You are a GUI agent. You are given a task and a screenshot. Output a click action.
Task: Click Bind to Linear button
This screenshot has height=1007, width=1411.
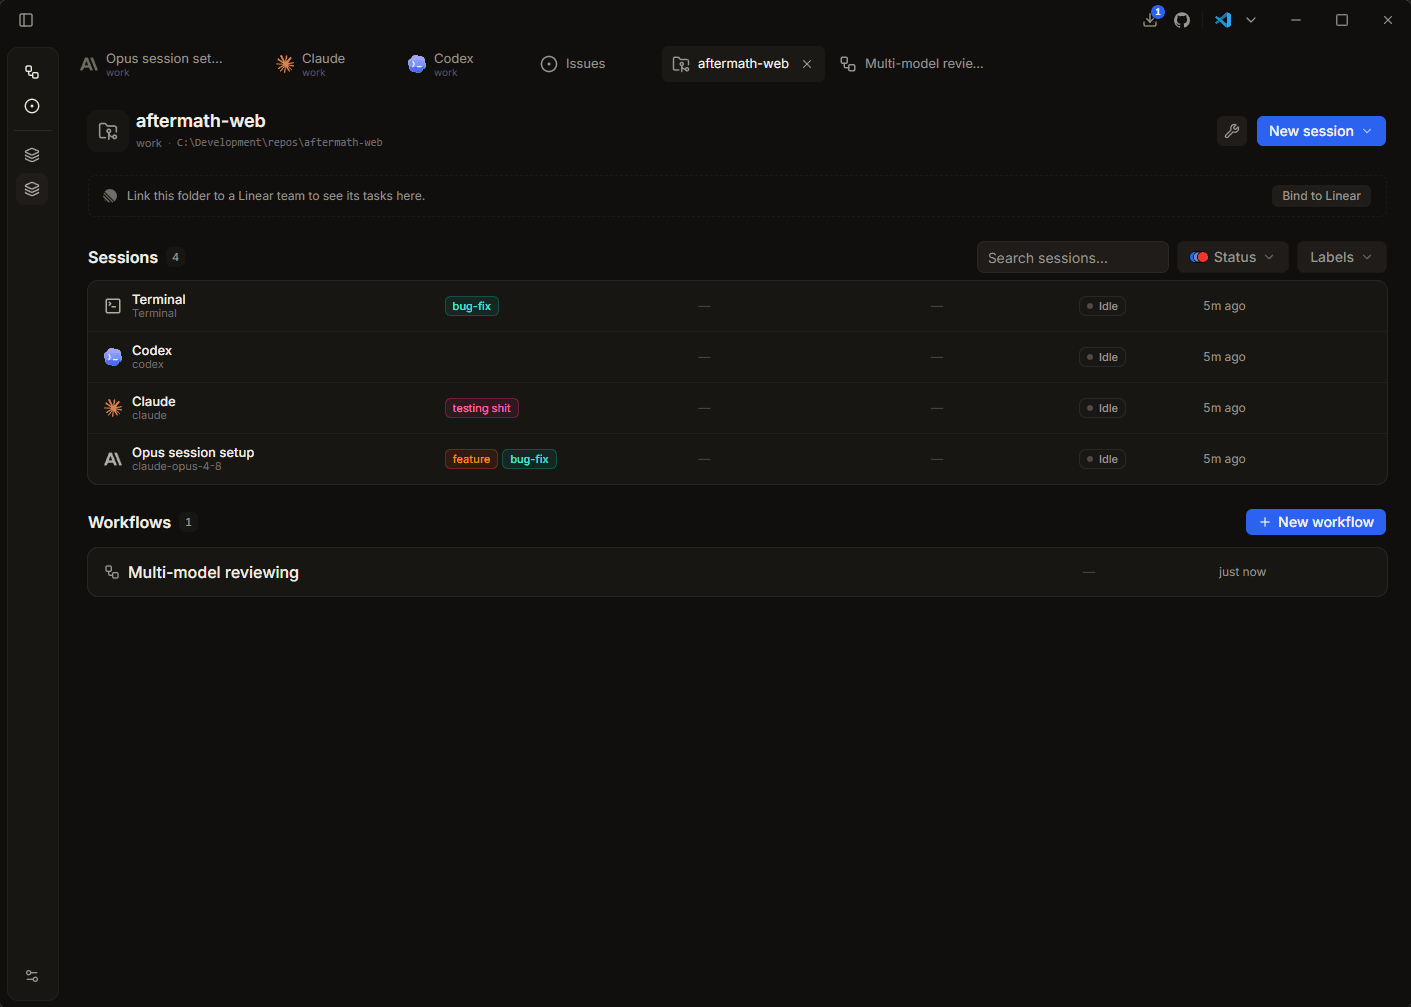[1321, 196]
